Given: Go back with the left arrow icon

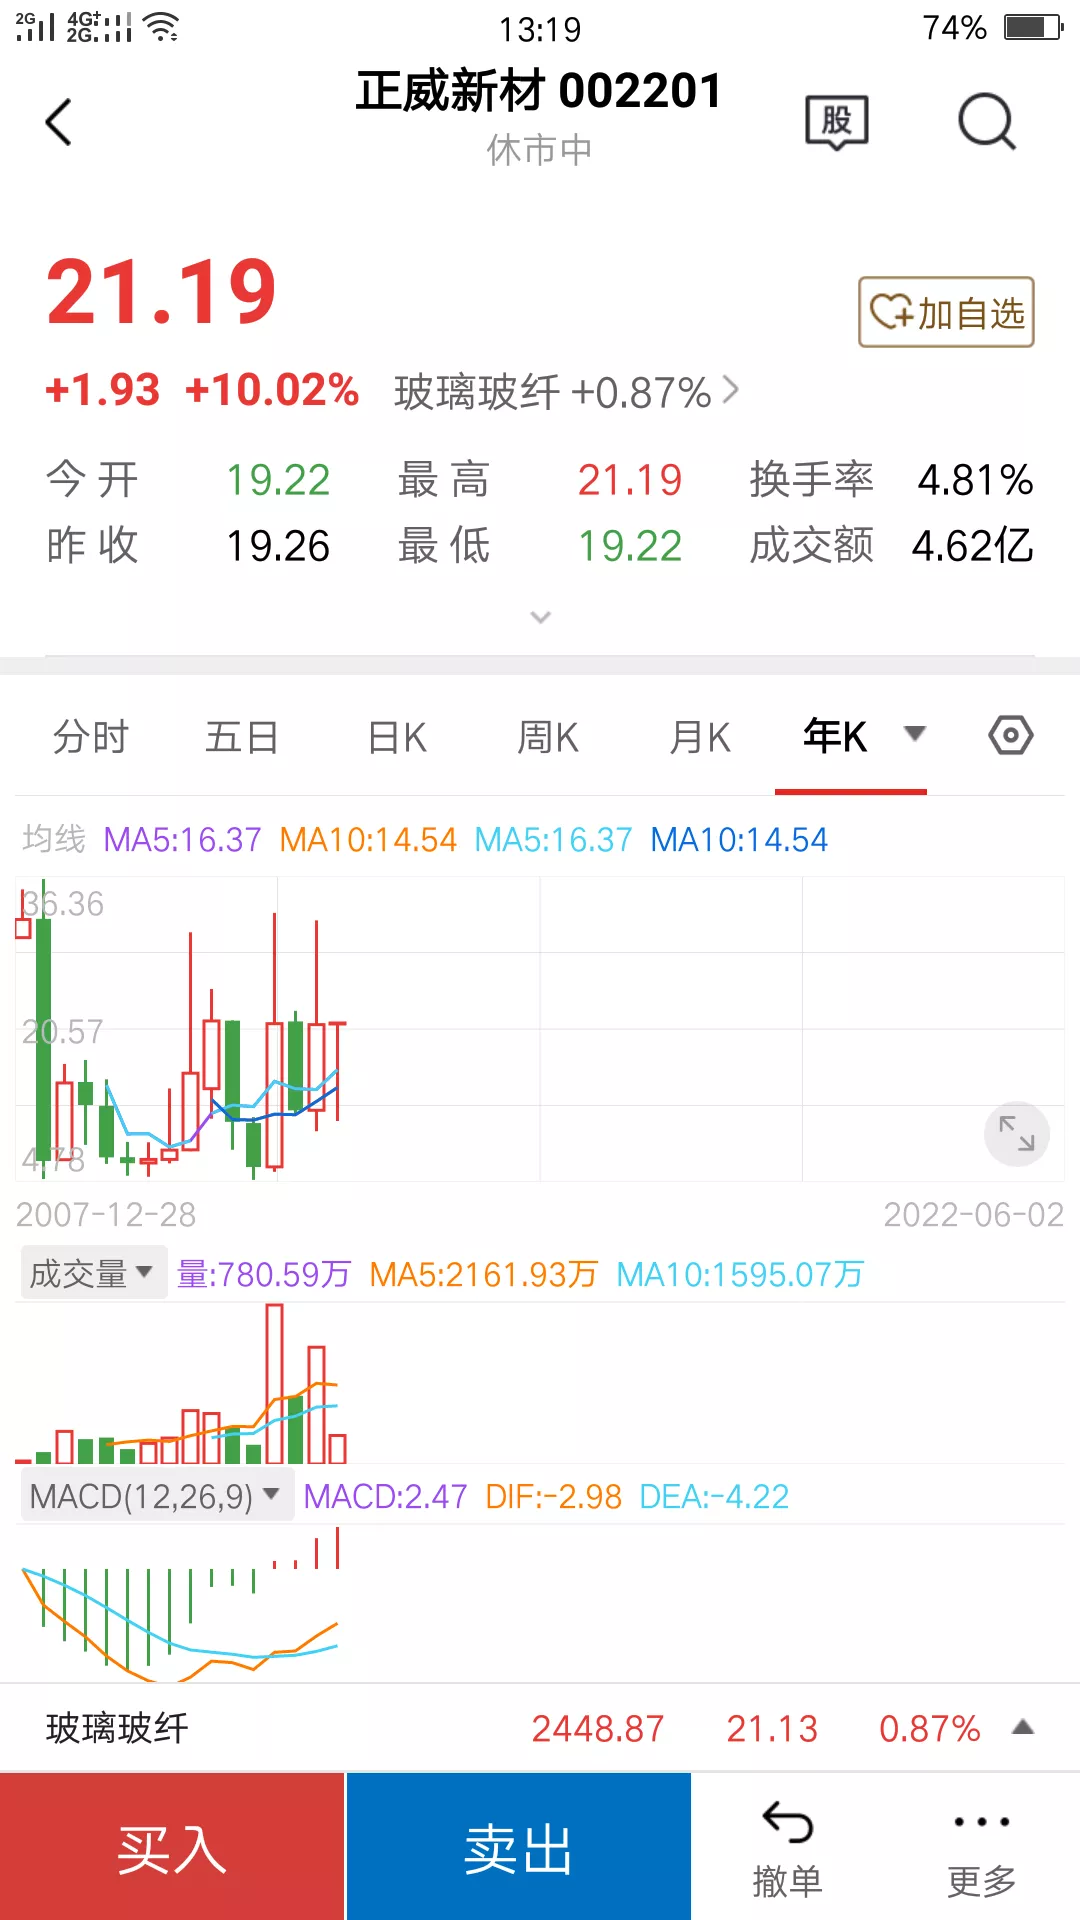Looking at the screenshot, I should 59,122.
